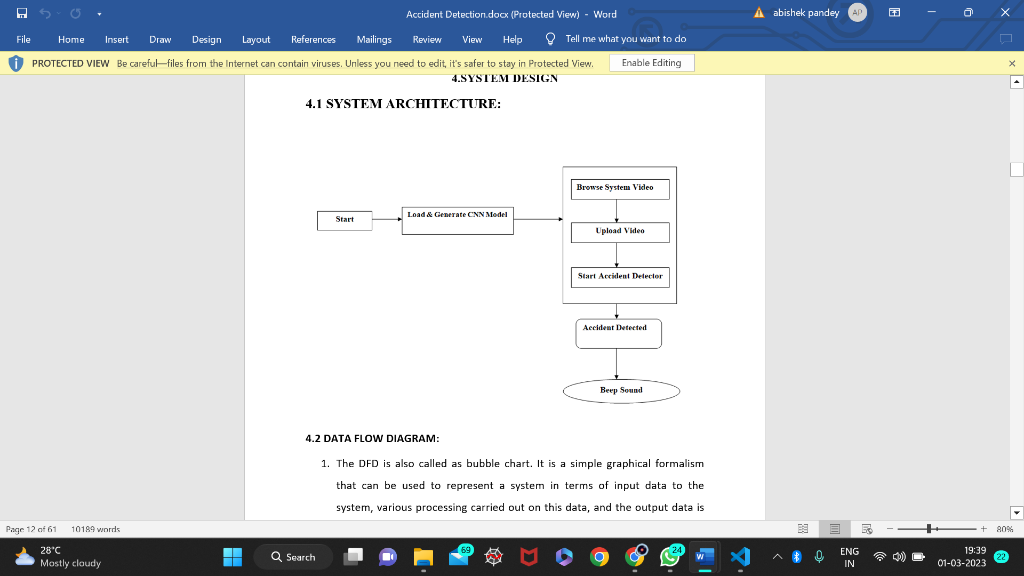This screenshot has width=1024, height=576.
Task: Open Customize Quick Access Toolbar dropdown
Action: [x=99, y=14]
